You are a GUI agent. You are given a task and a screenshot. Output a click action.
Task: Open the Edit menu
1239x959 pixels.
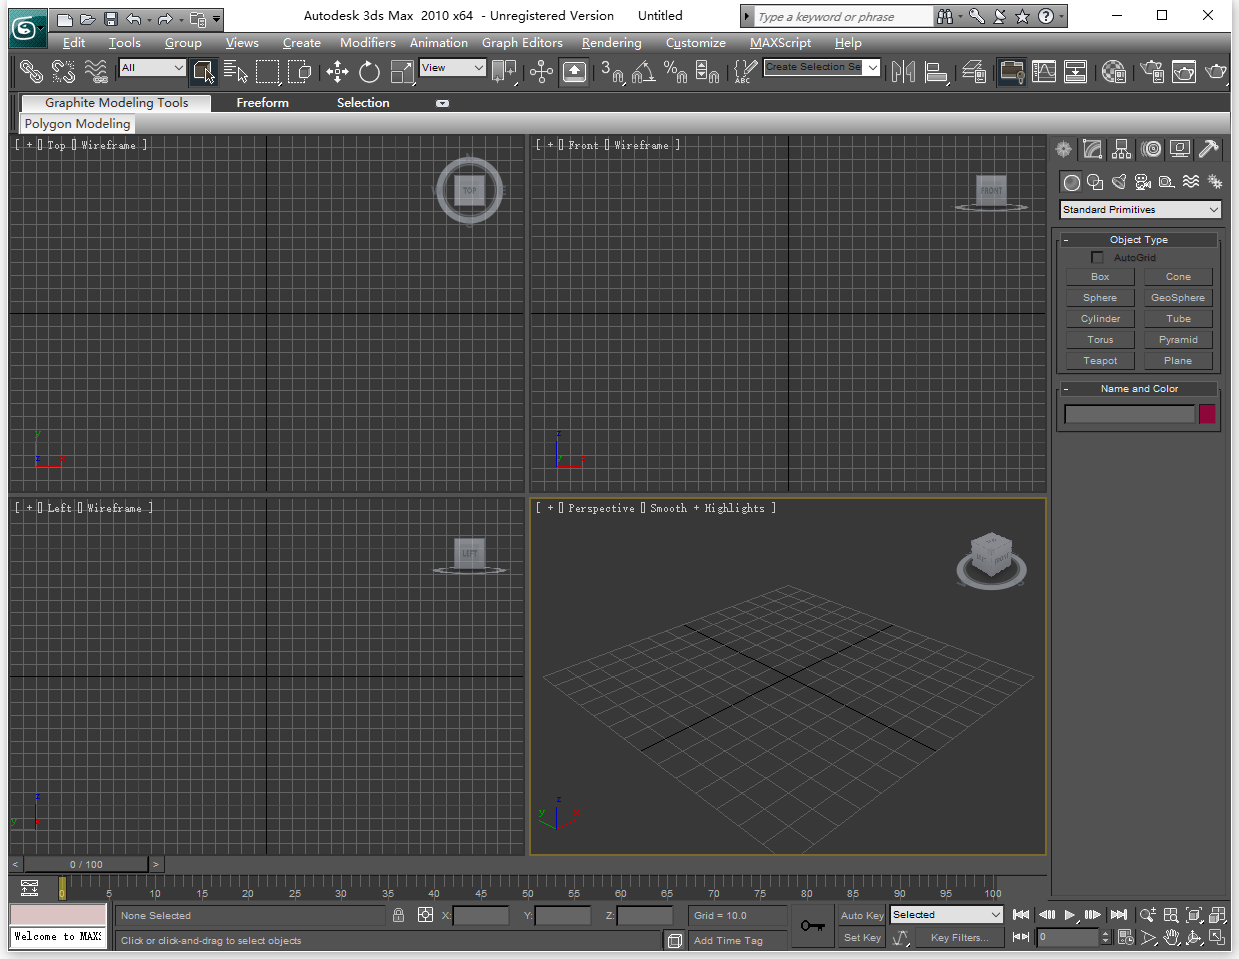[74, 43]
